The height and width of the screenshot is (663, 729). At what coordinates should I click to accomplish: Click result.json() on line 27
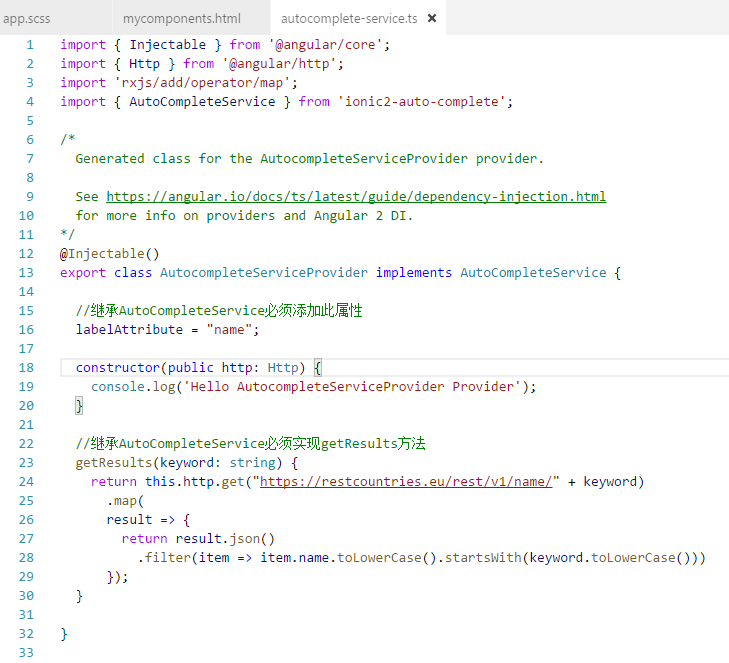[x=225, y=539]
